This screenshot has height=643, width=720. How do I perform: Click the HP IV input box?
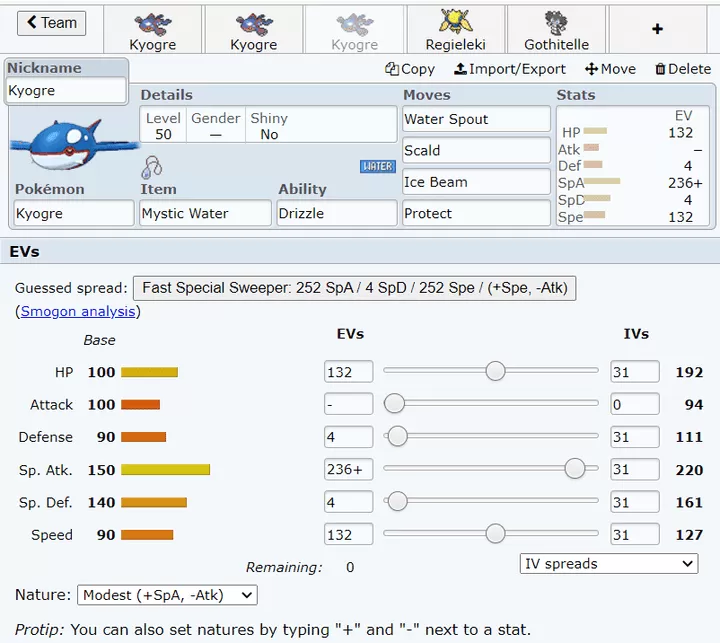[x=635, y=372]
